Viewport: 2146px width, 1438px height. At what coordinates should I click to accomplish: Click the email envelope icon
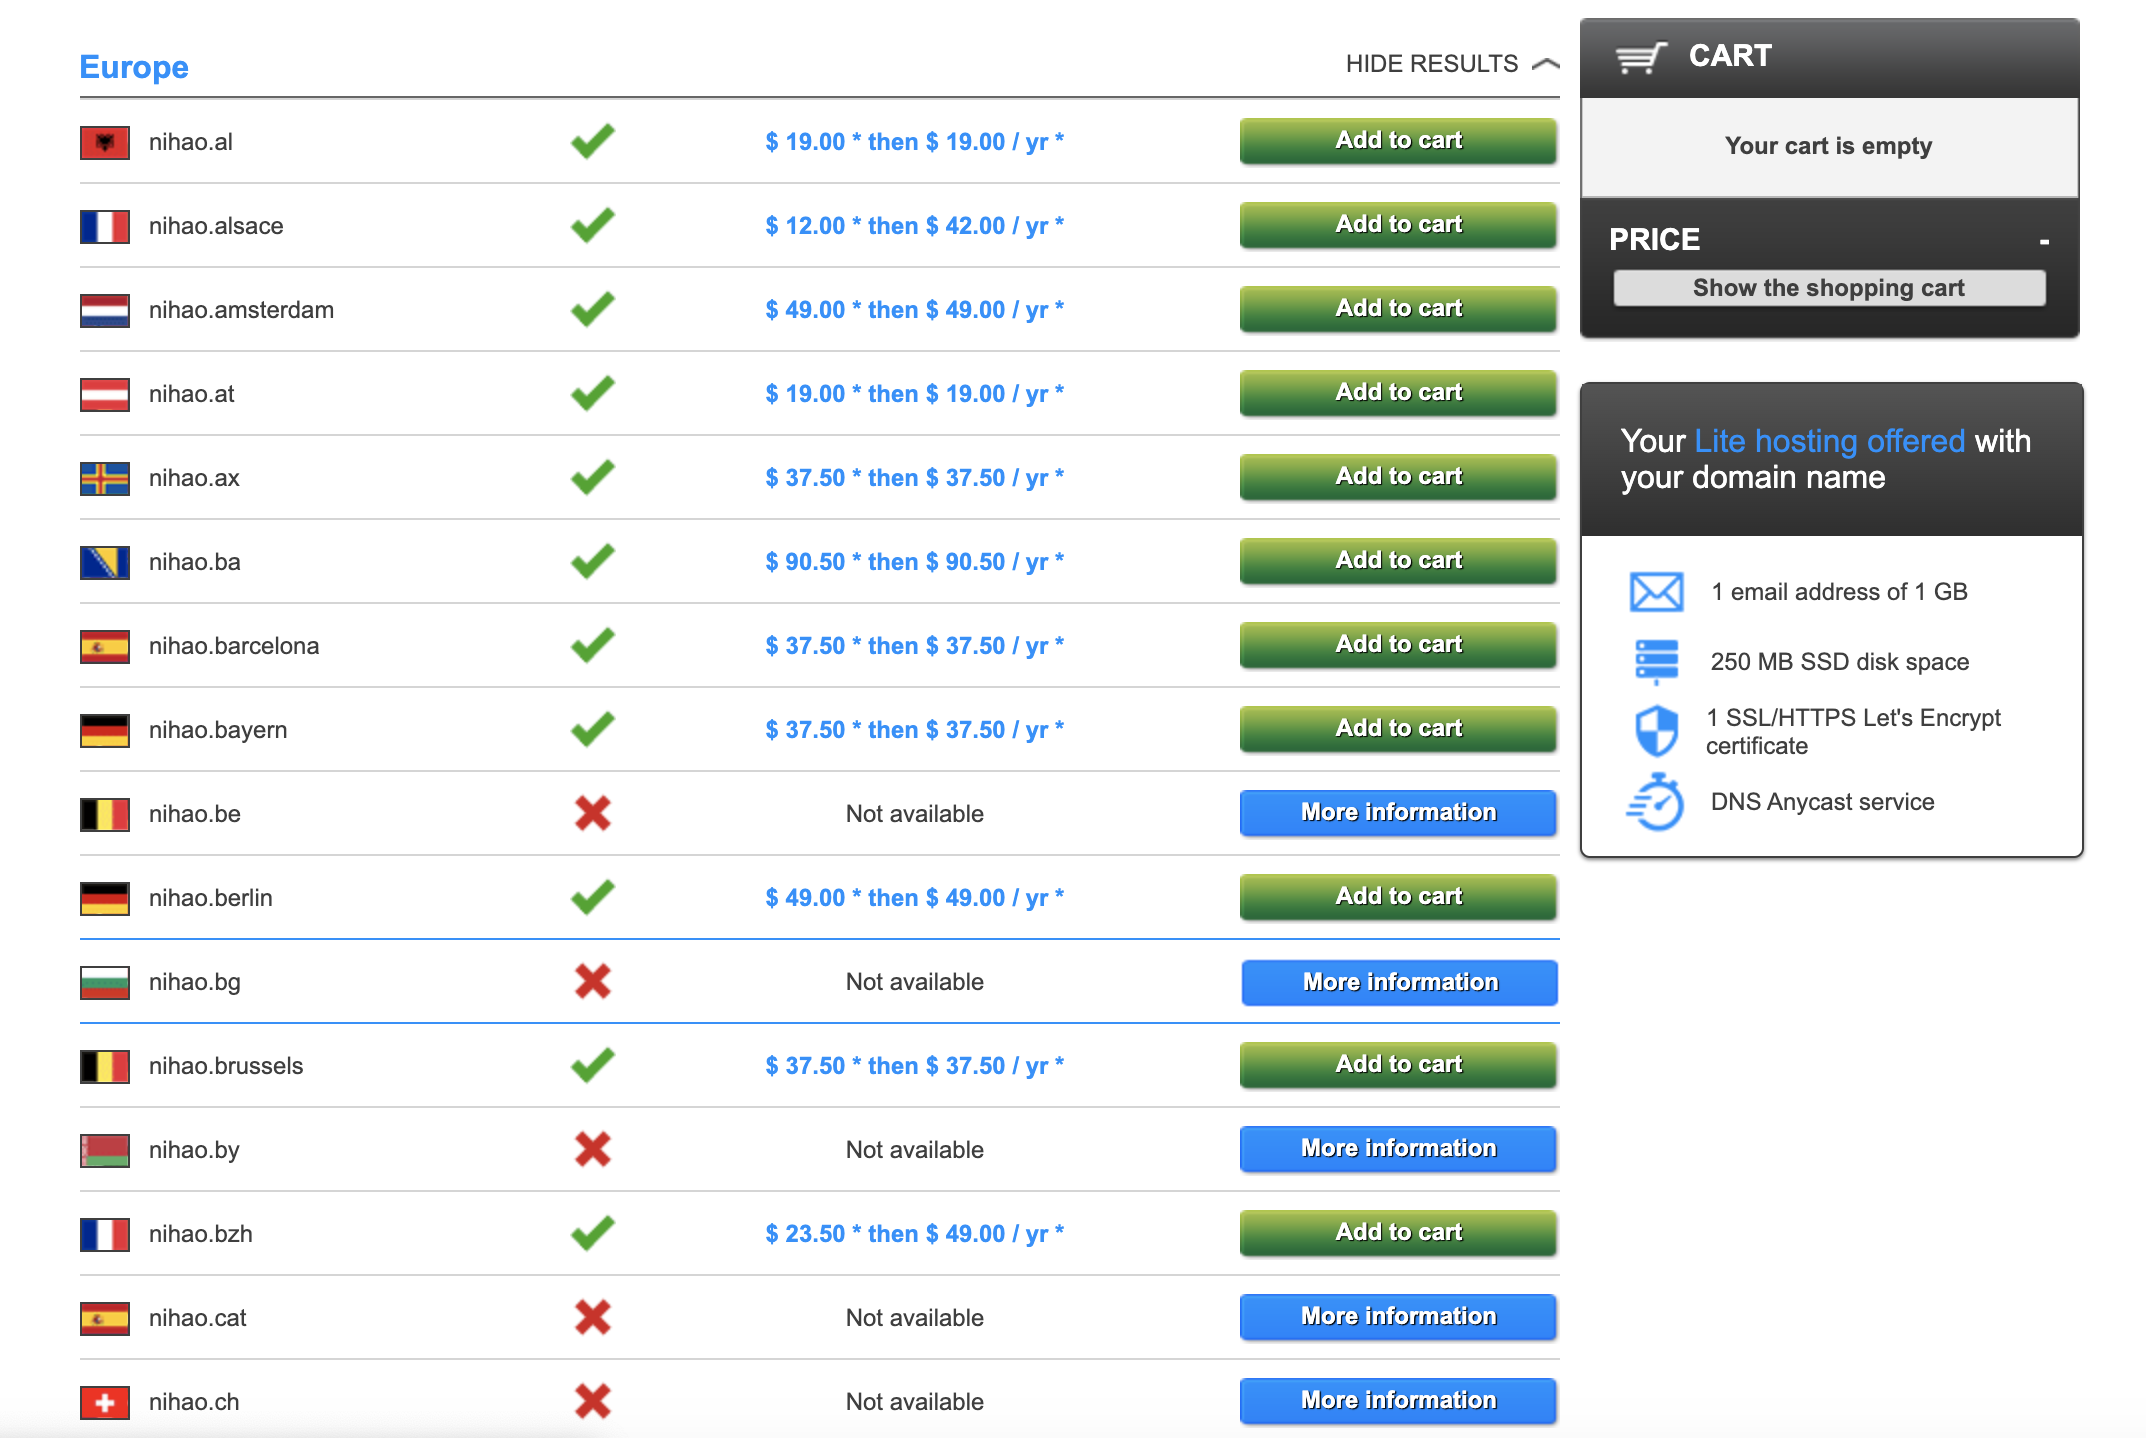1656,592
